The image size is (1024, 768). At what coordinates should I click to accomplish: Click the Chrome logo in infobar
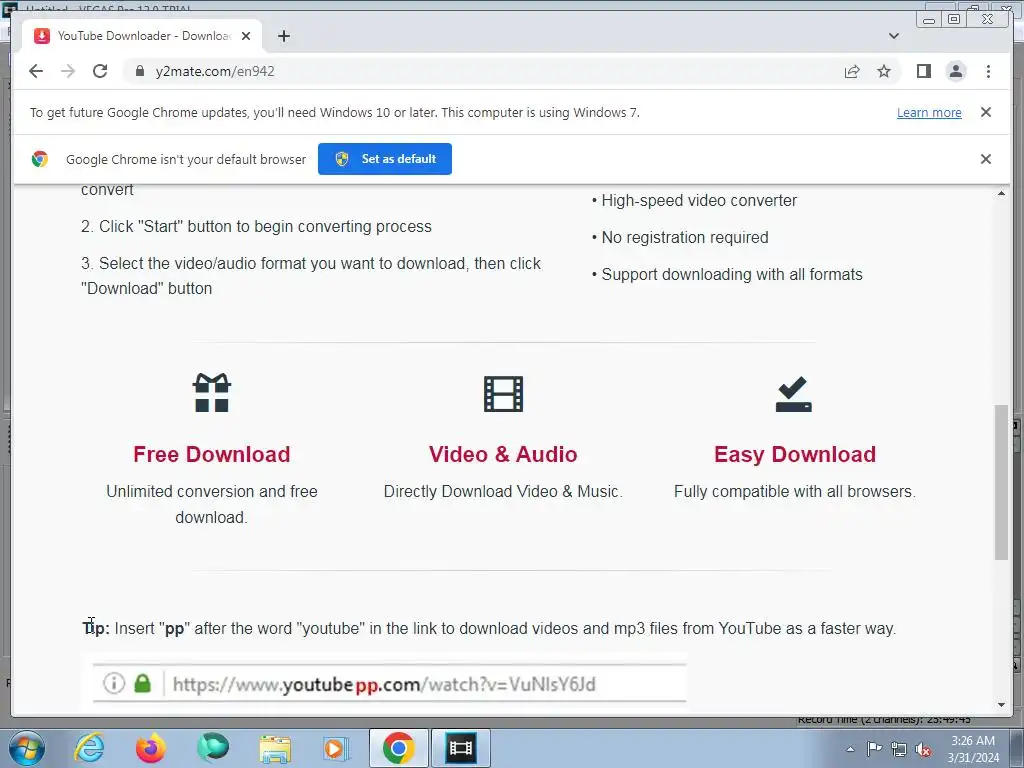(40, 159)
